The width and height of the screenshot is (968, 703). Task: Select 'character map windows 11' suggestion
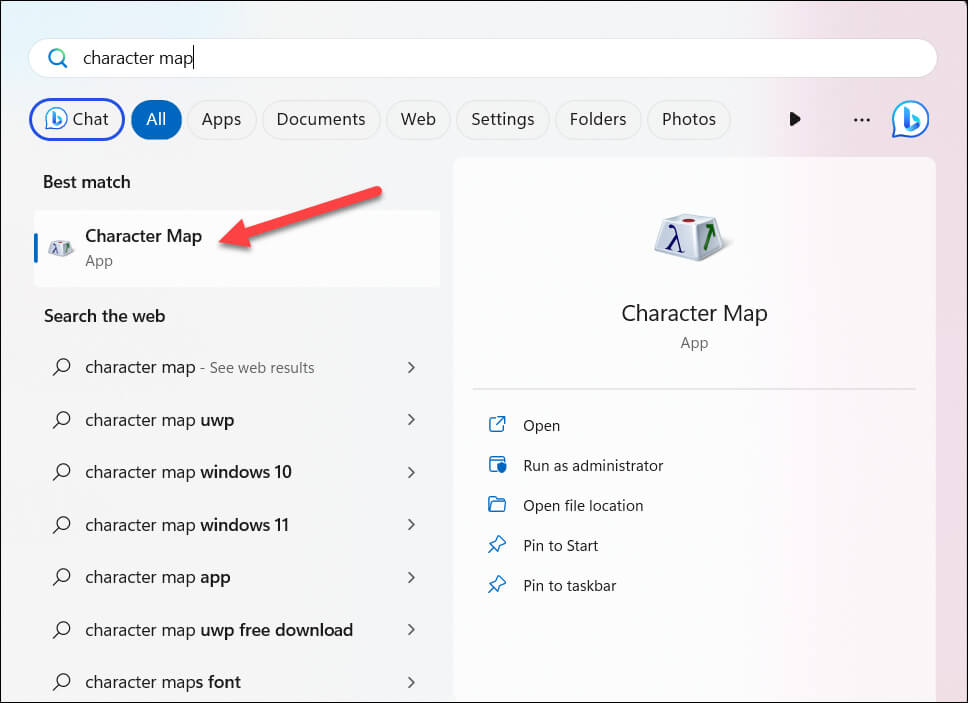(x=237, y=525)
